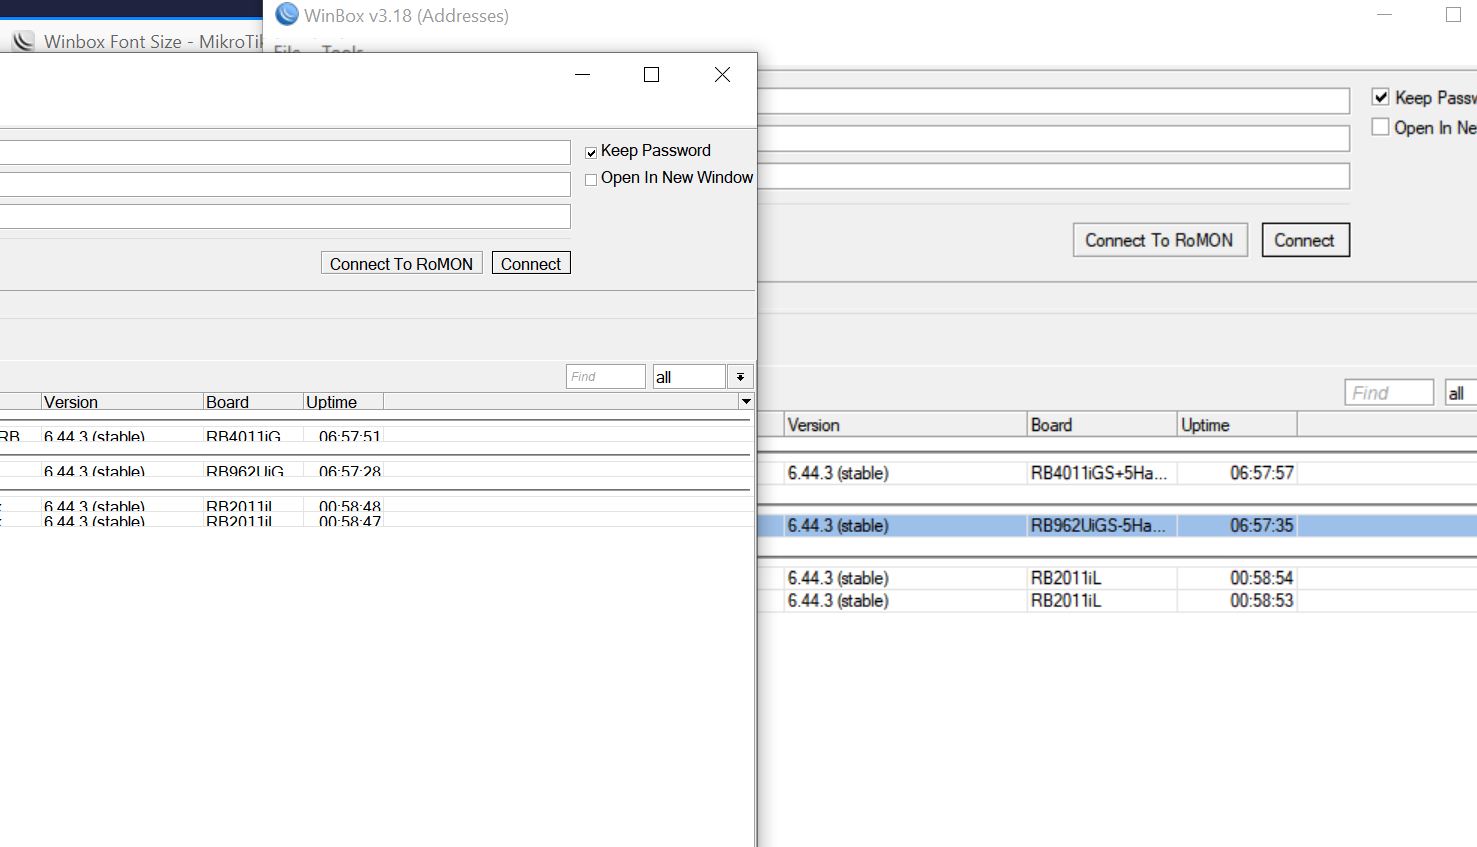Click the first address input in the front window
This screenshot has height=847, width=1477.
[x=285, y=152]
